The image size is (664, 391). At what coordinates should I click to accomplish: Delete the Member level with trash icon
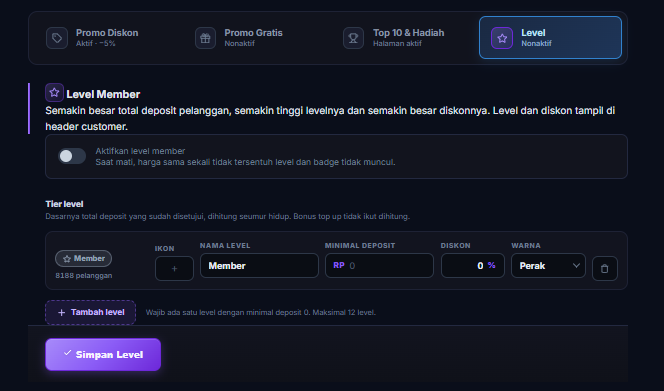[x=605, y=269]
